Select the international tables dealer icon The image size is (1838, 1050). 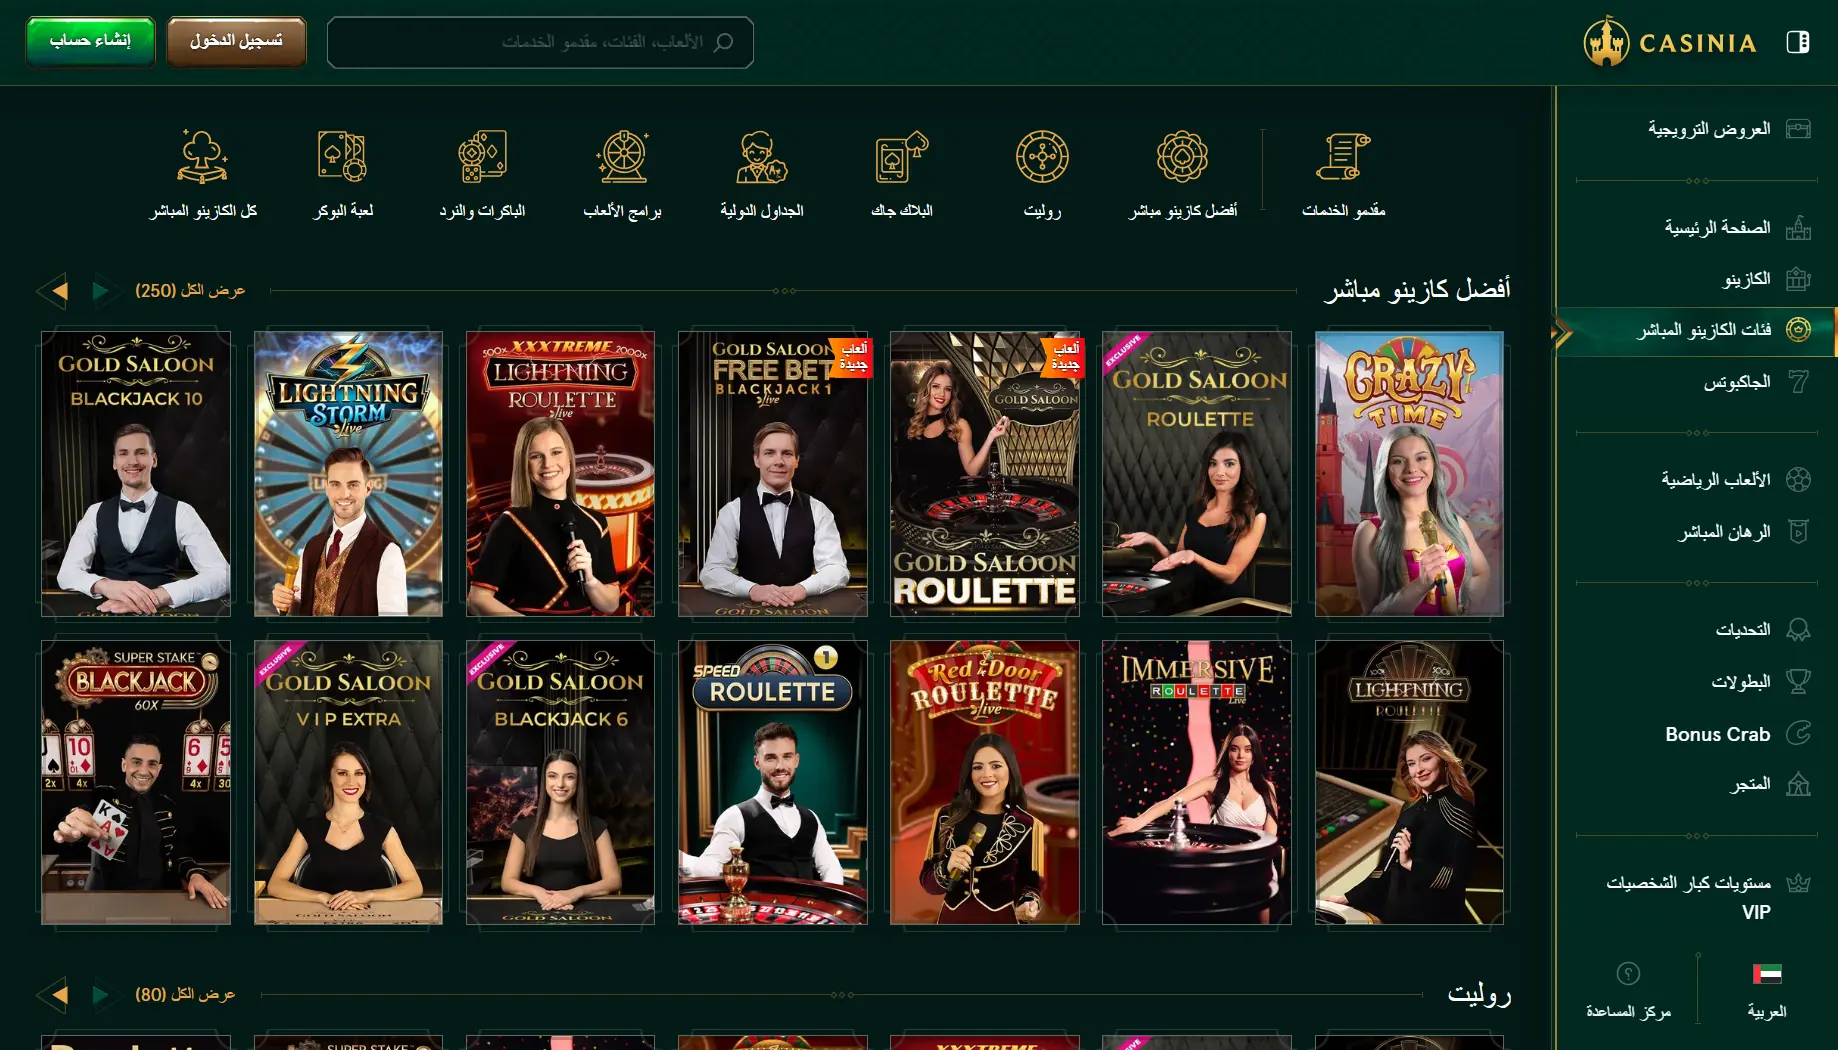click(x=761, y=157)
